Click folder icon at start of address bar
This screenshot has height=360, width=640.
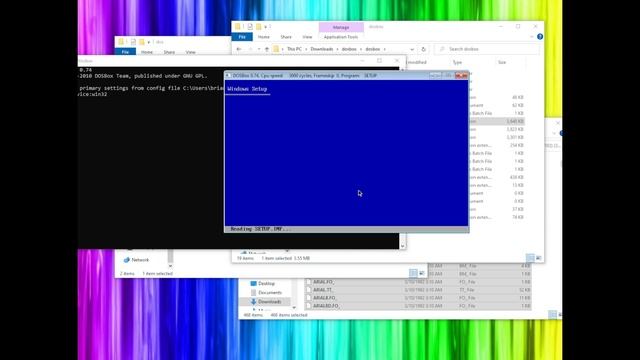(x=276, y=49)
